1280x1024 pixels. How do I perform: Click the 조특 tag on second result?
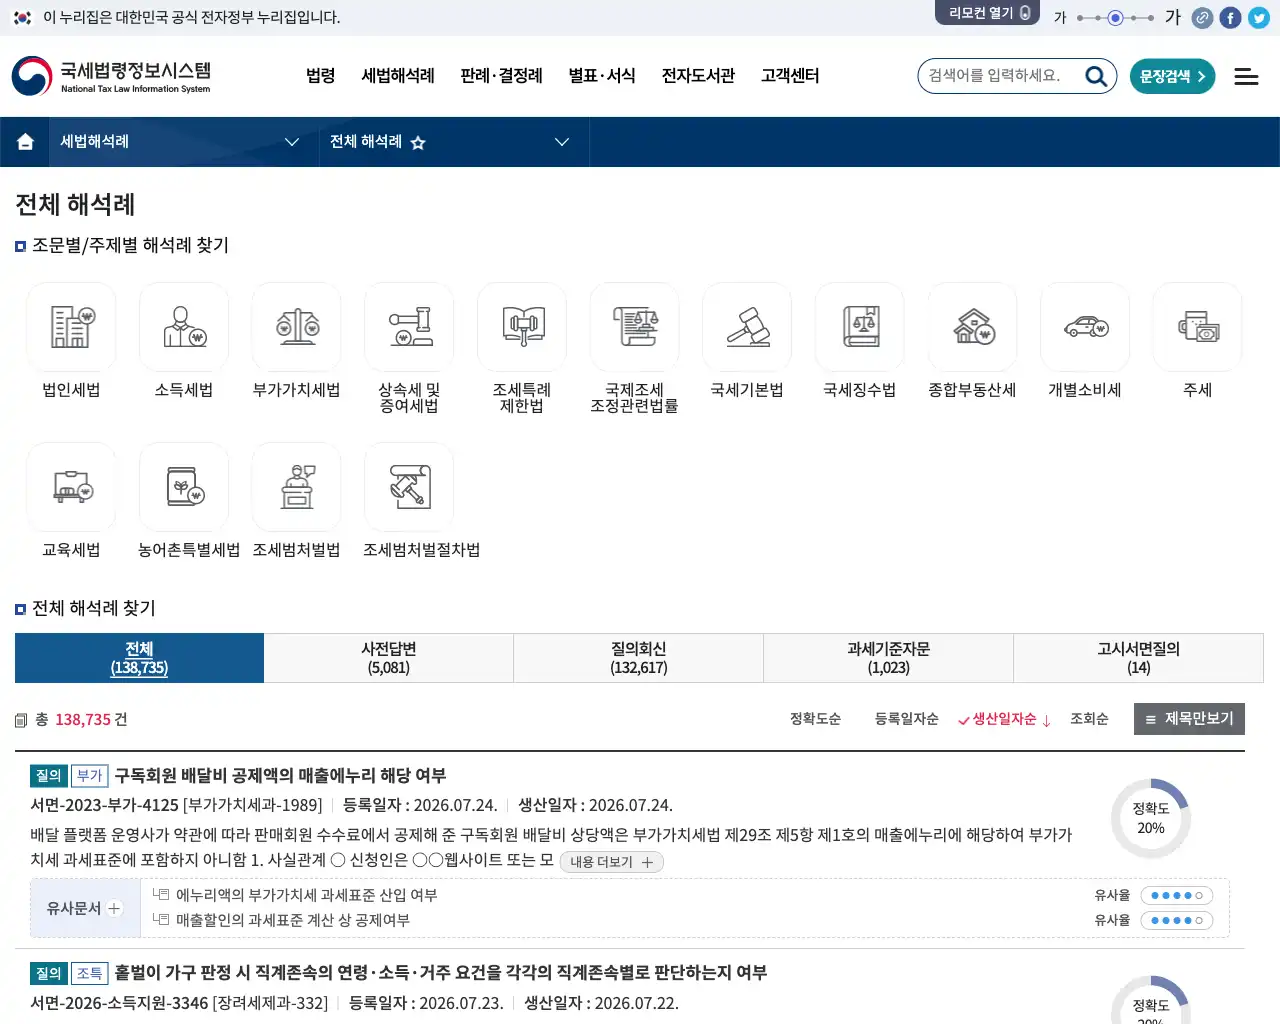[x=90, y=973]
